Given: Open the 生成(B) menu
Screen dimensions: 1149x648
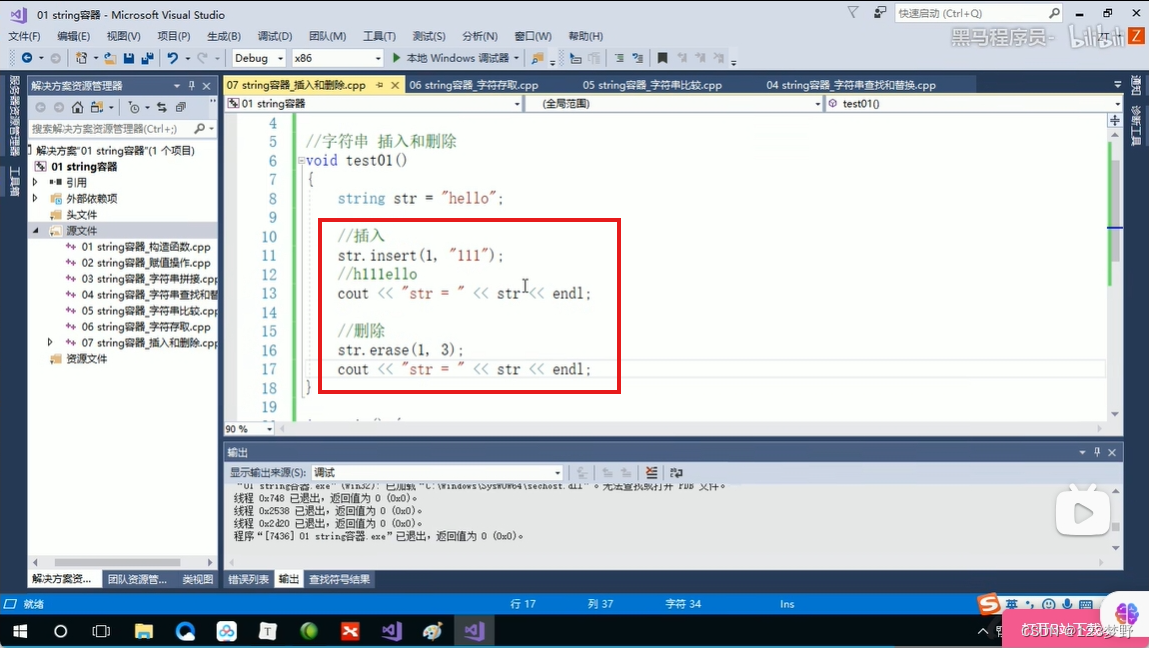Looking at the screenshot, I should (x=223, y=36).
